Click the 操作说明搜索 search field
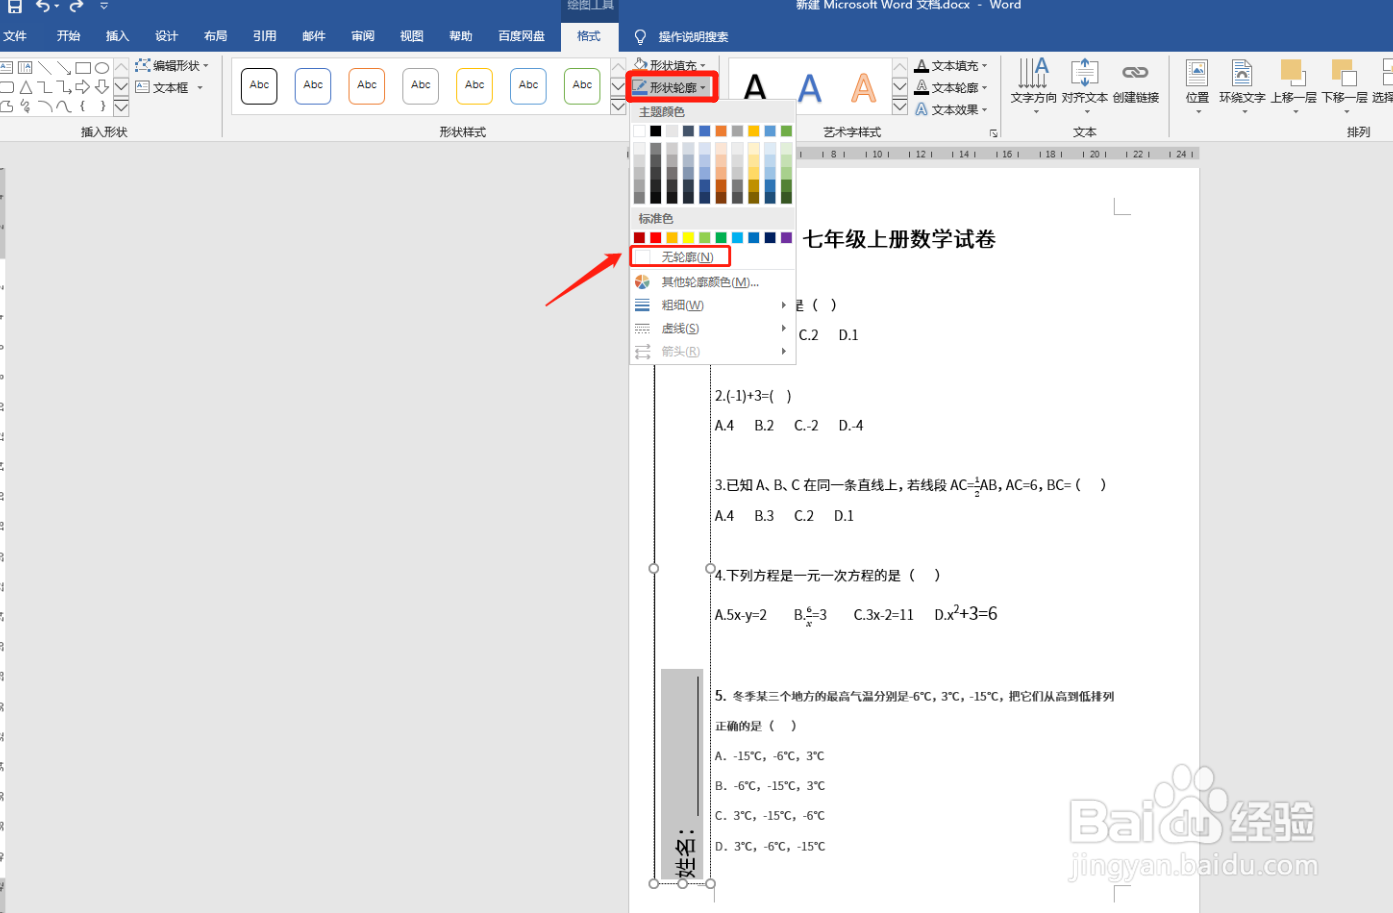This screenshot has width=1393, height=913. click(692, 37)
